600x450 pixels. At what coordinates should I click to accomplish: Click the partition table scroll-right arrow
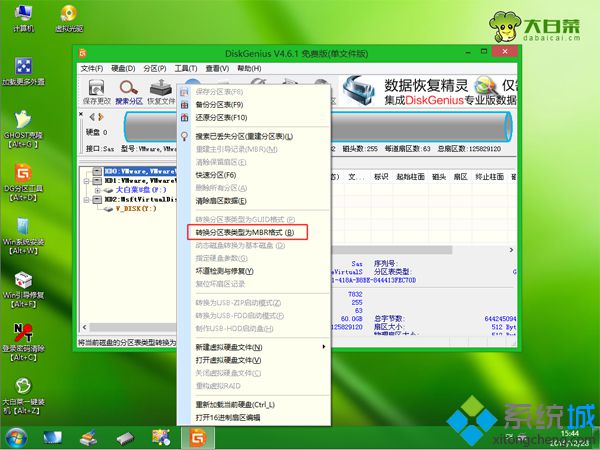(511, 250)
